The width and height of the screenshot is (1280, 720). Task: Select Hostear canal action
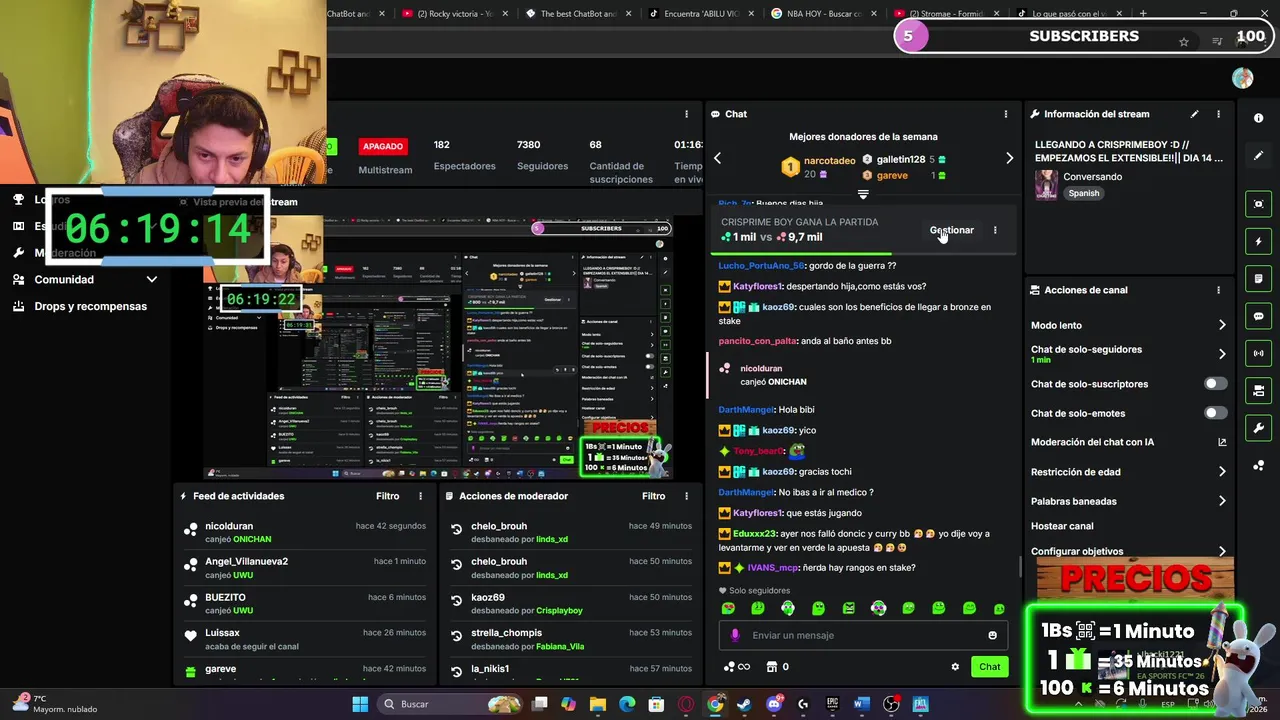(1062, 526)
